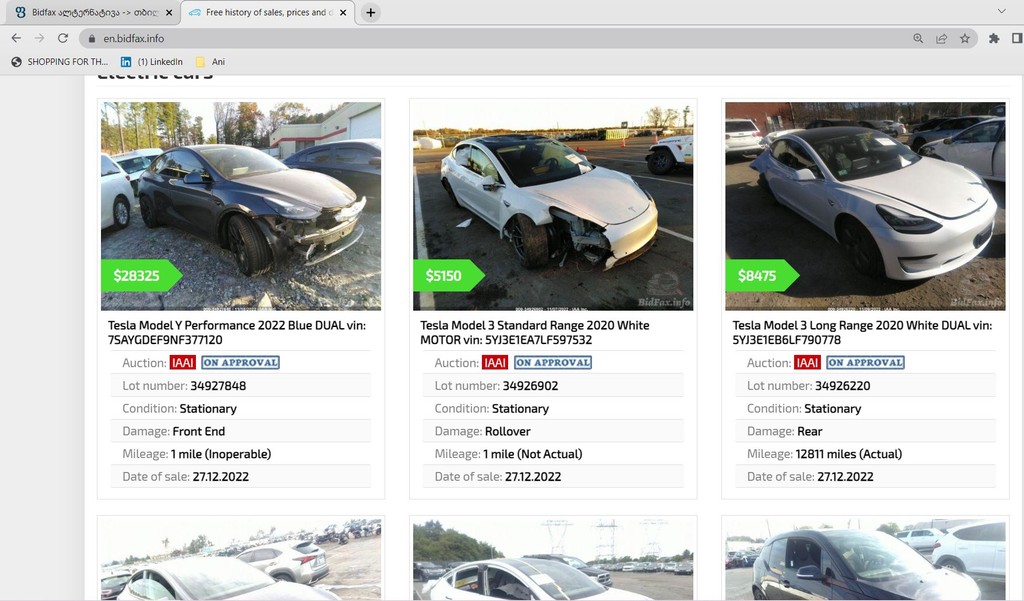Screen dimensions: 1024x601
Task: Select lot number 34927848
Action: tap(218, 386)
